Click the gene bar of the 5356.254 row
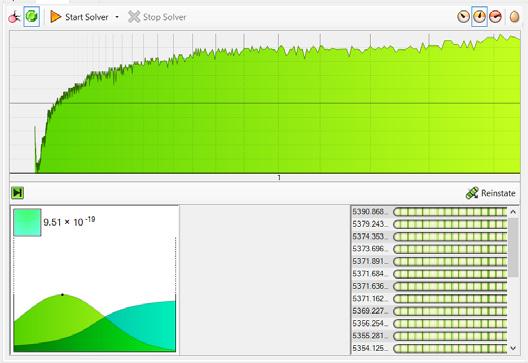528x363 pixels. click(450, 324)
